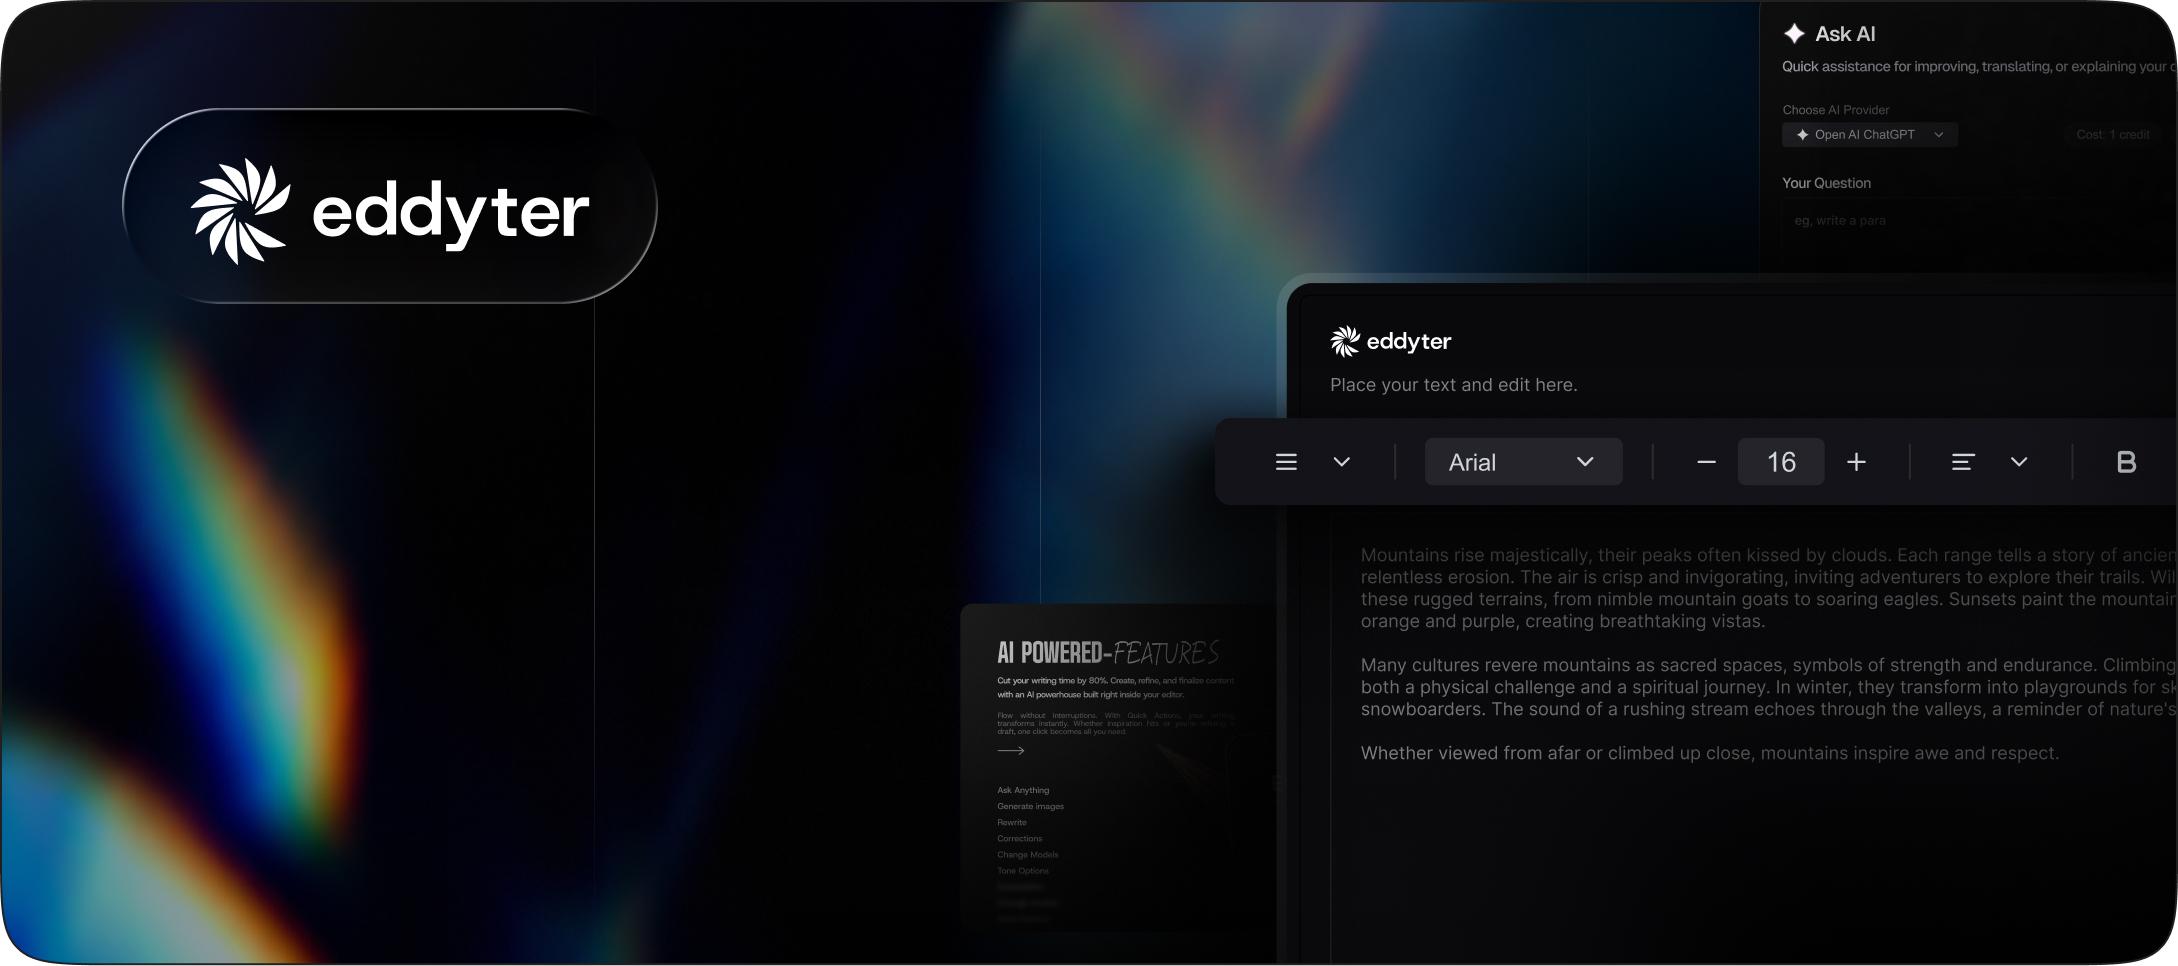
Task: Open the Open AI ChatGPT provider dropdown
Action: tap(1869, 135)
